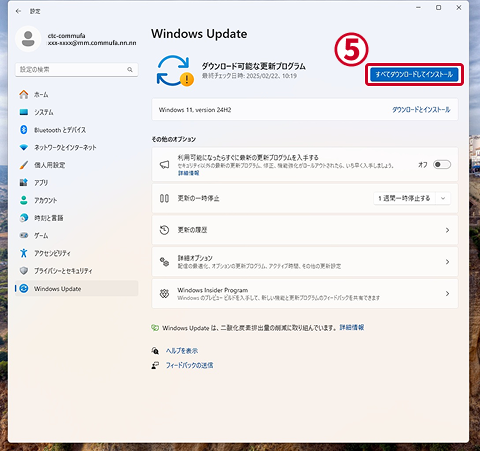
Task: Click ダウンロードとインストール for version 24H2
Action: click(x=421, y=110)
